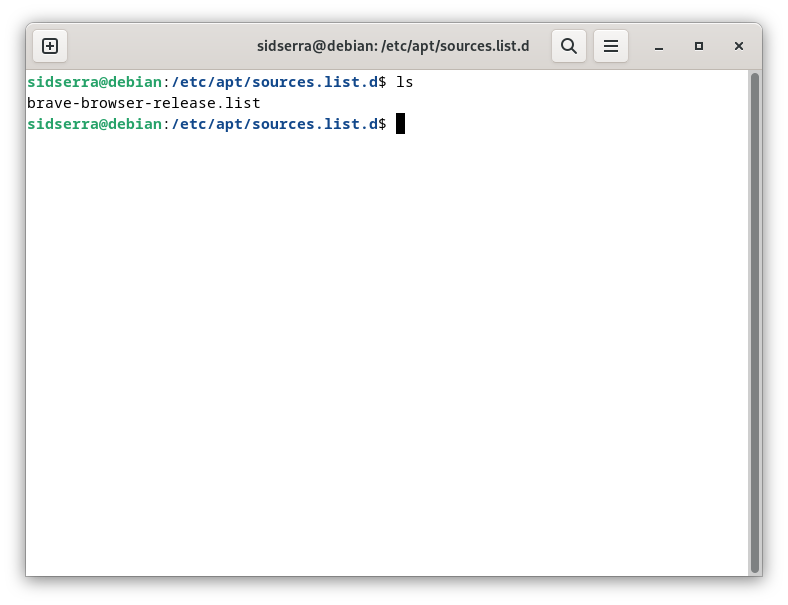Open the hamburger main menu
The height and width of the screenshot is (605, 788).
(x=611, y=46)
